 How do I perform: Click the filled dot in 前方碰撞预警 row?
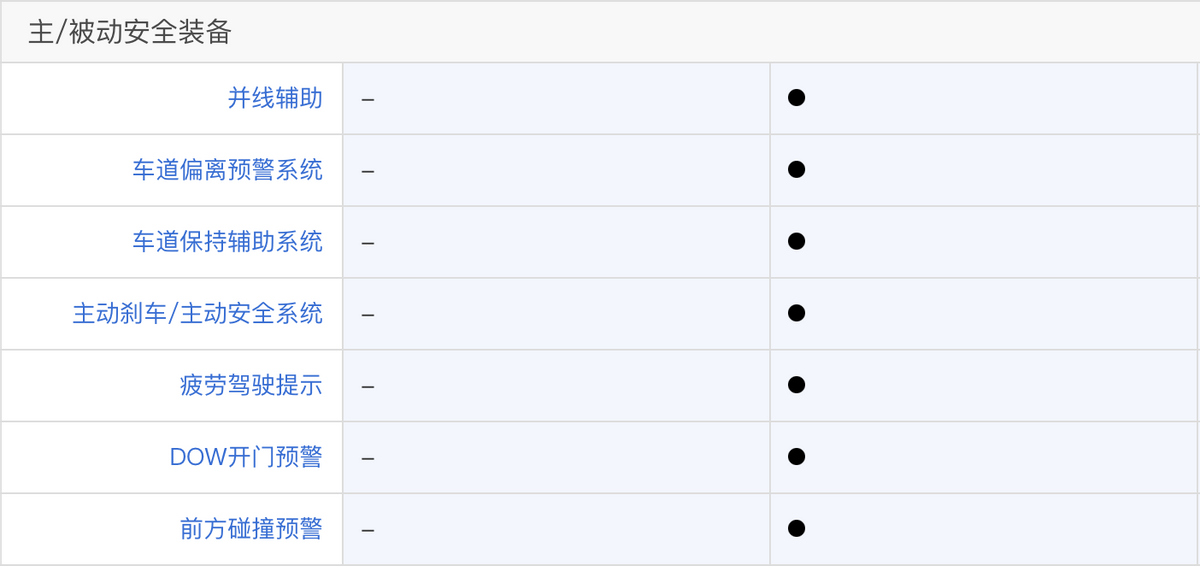click(x=796, y=530)
